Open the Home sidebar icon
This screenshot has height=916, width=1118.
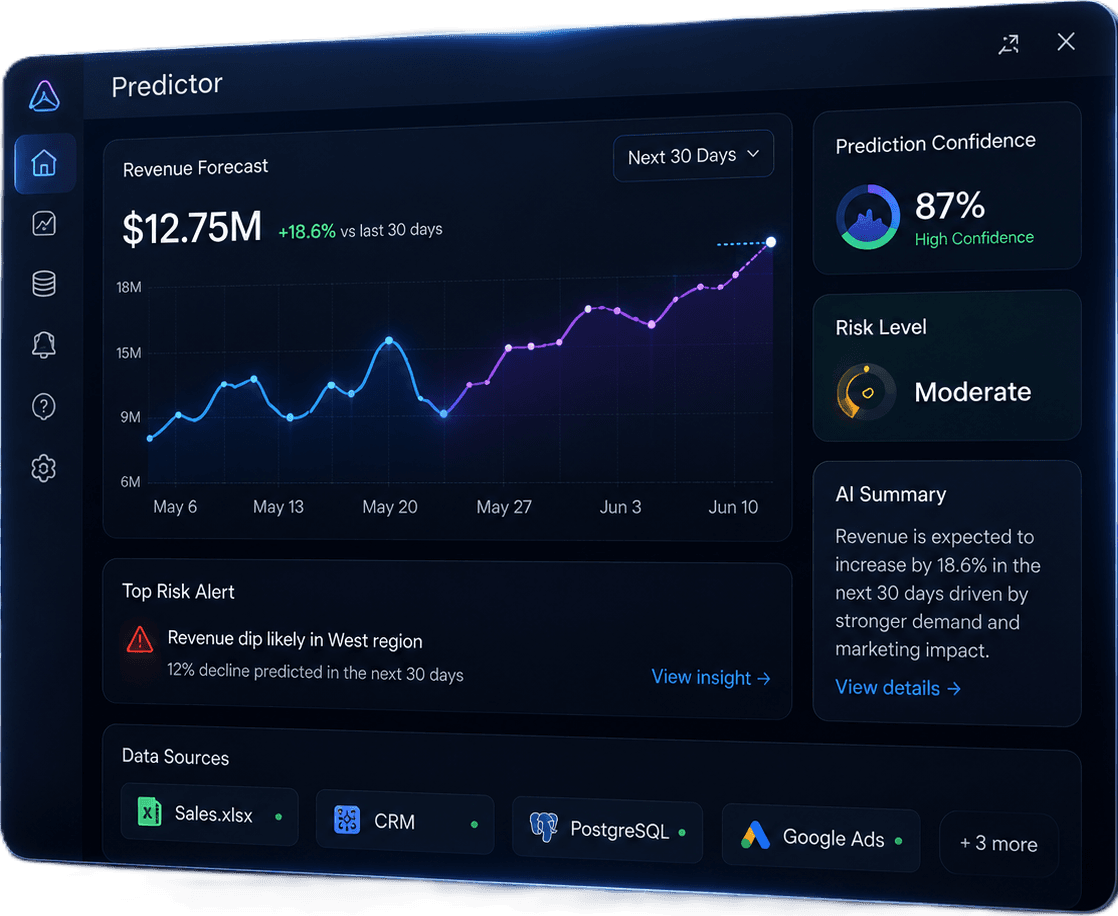point(44,163)
